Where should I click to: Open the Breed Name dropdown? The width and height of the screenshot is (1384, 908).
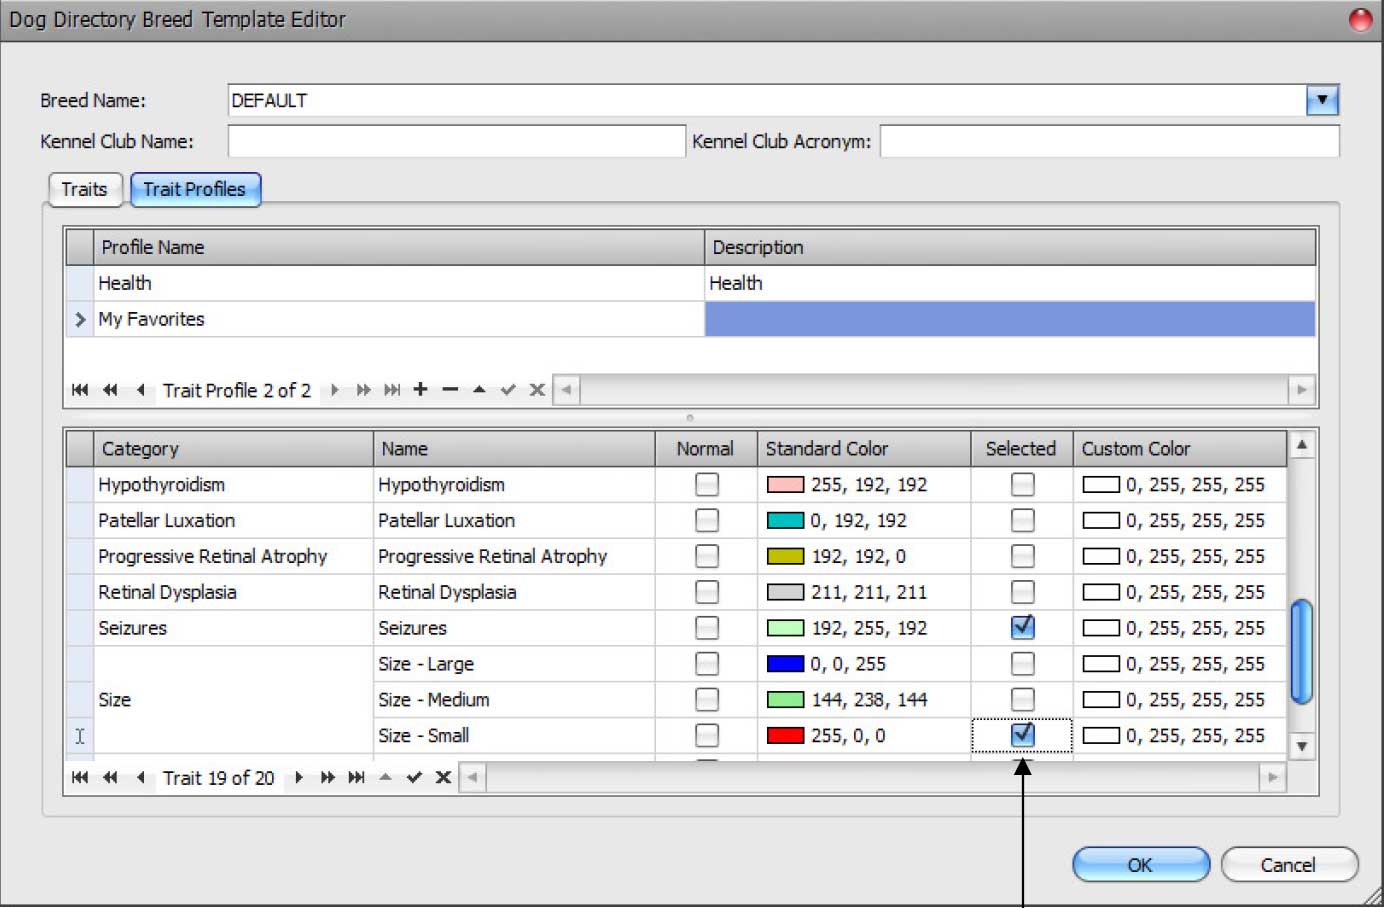tap(1322, 100)
